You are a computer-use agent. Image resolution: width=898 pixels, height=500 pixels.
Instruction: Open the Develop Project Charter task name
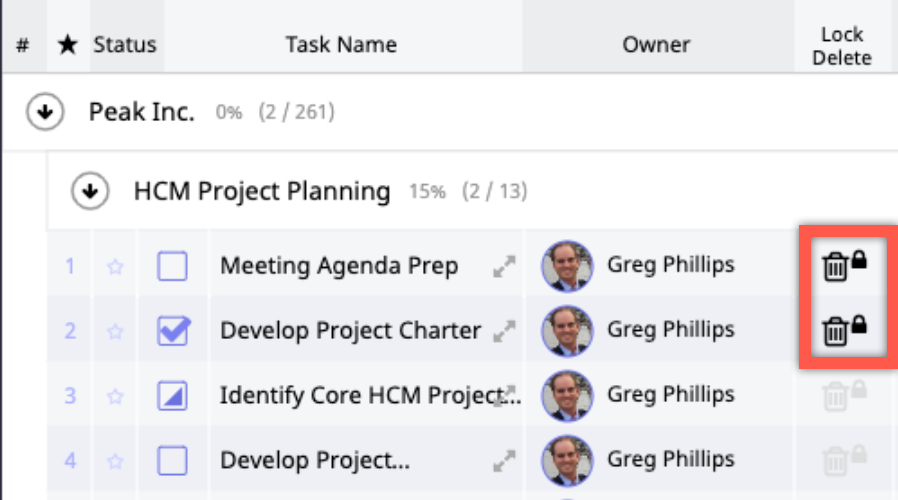pyautogui.click(x=350, y=330)
